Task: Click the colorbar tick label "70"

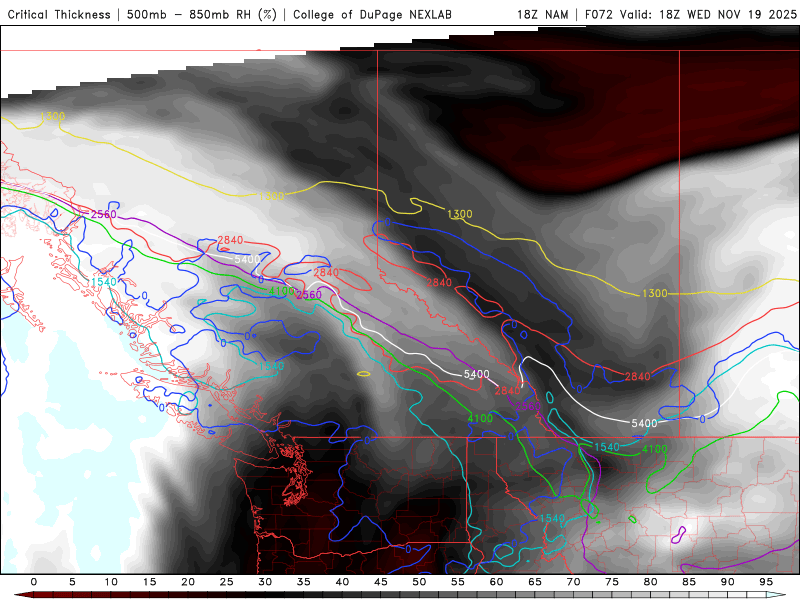Action: tap(573, 582)
